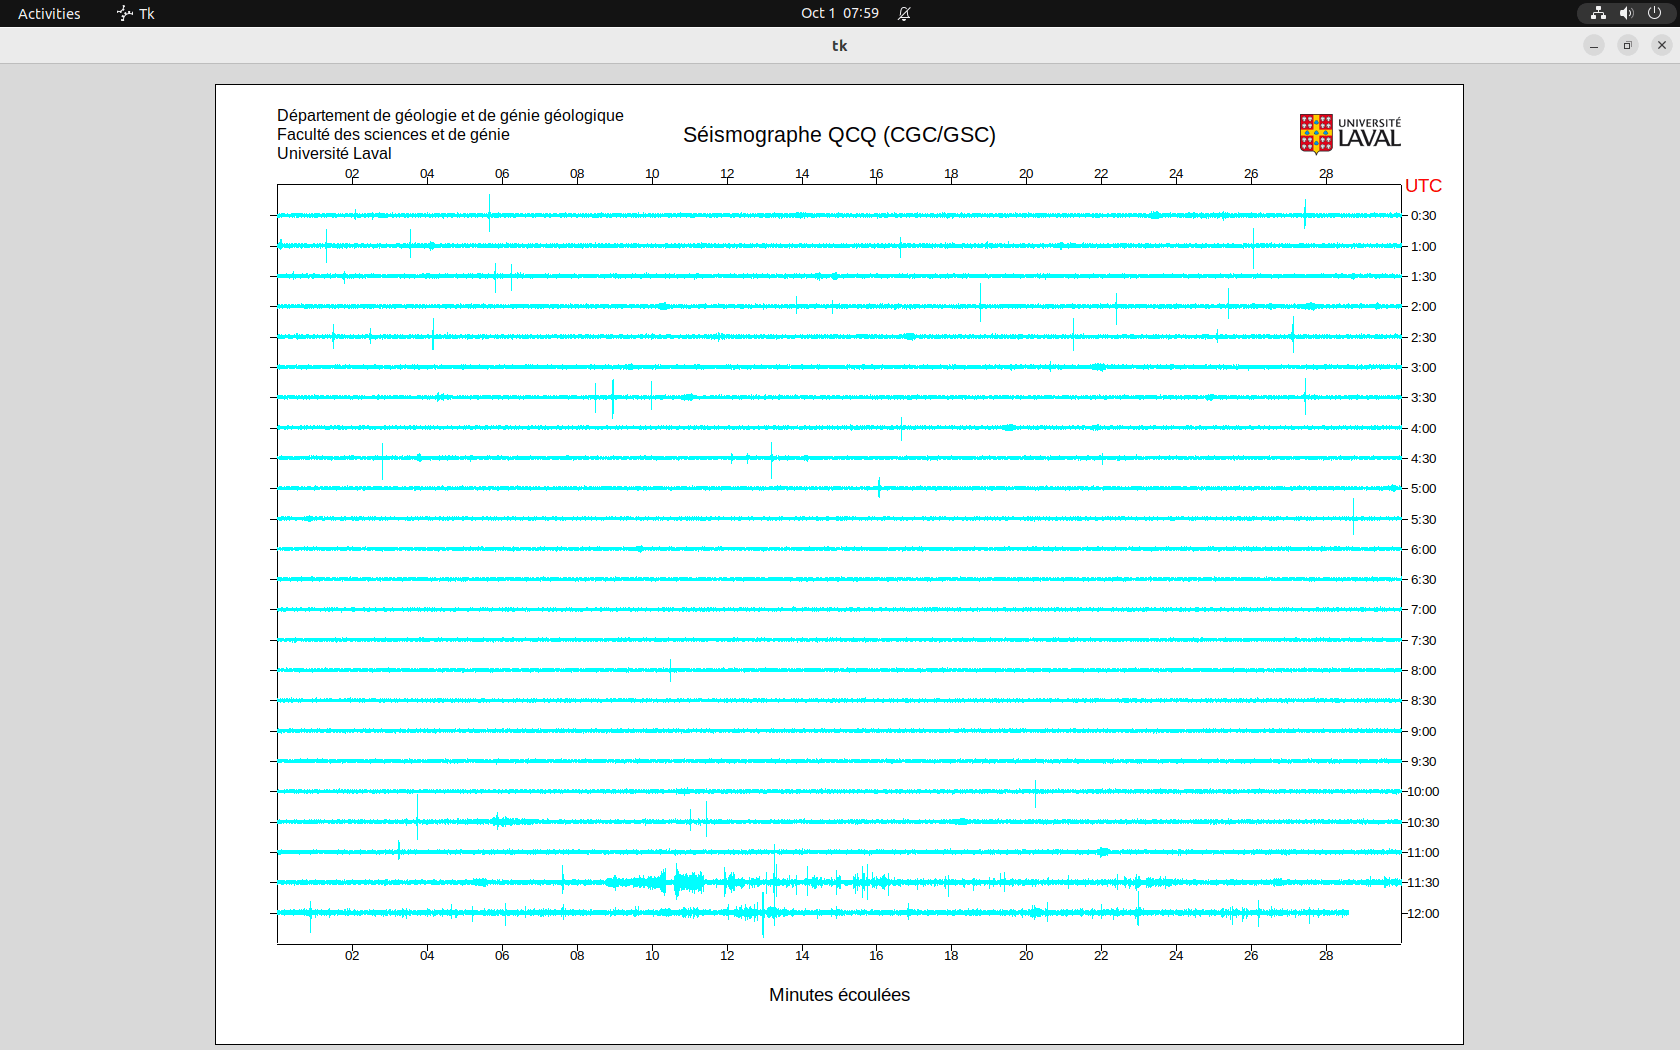Click the volume speaker icon

click(1626, 13)
